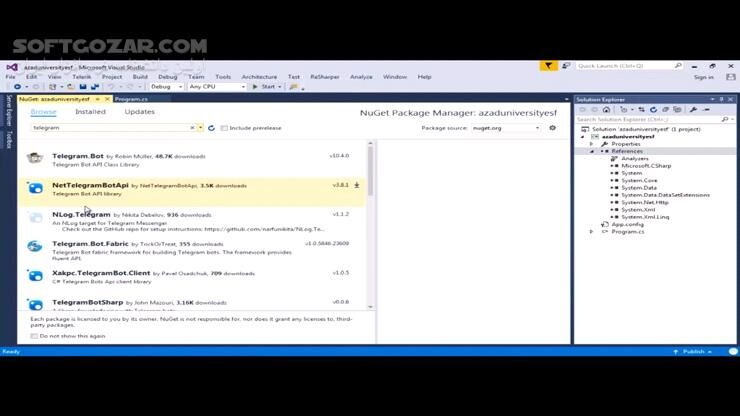Click the notifications flag icon
This screenshot has width=740, height=416.
(x=549, y=66)
